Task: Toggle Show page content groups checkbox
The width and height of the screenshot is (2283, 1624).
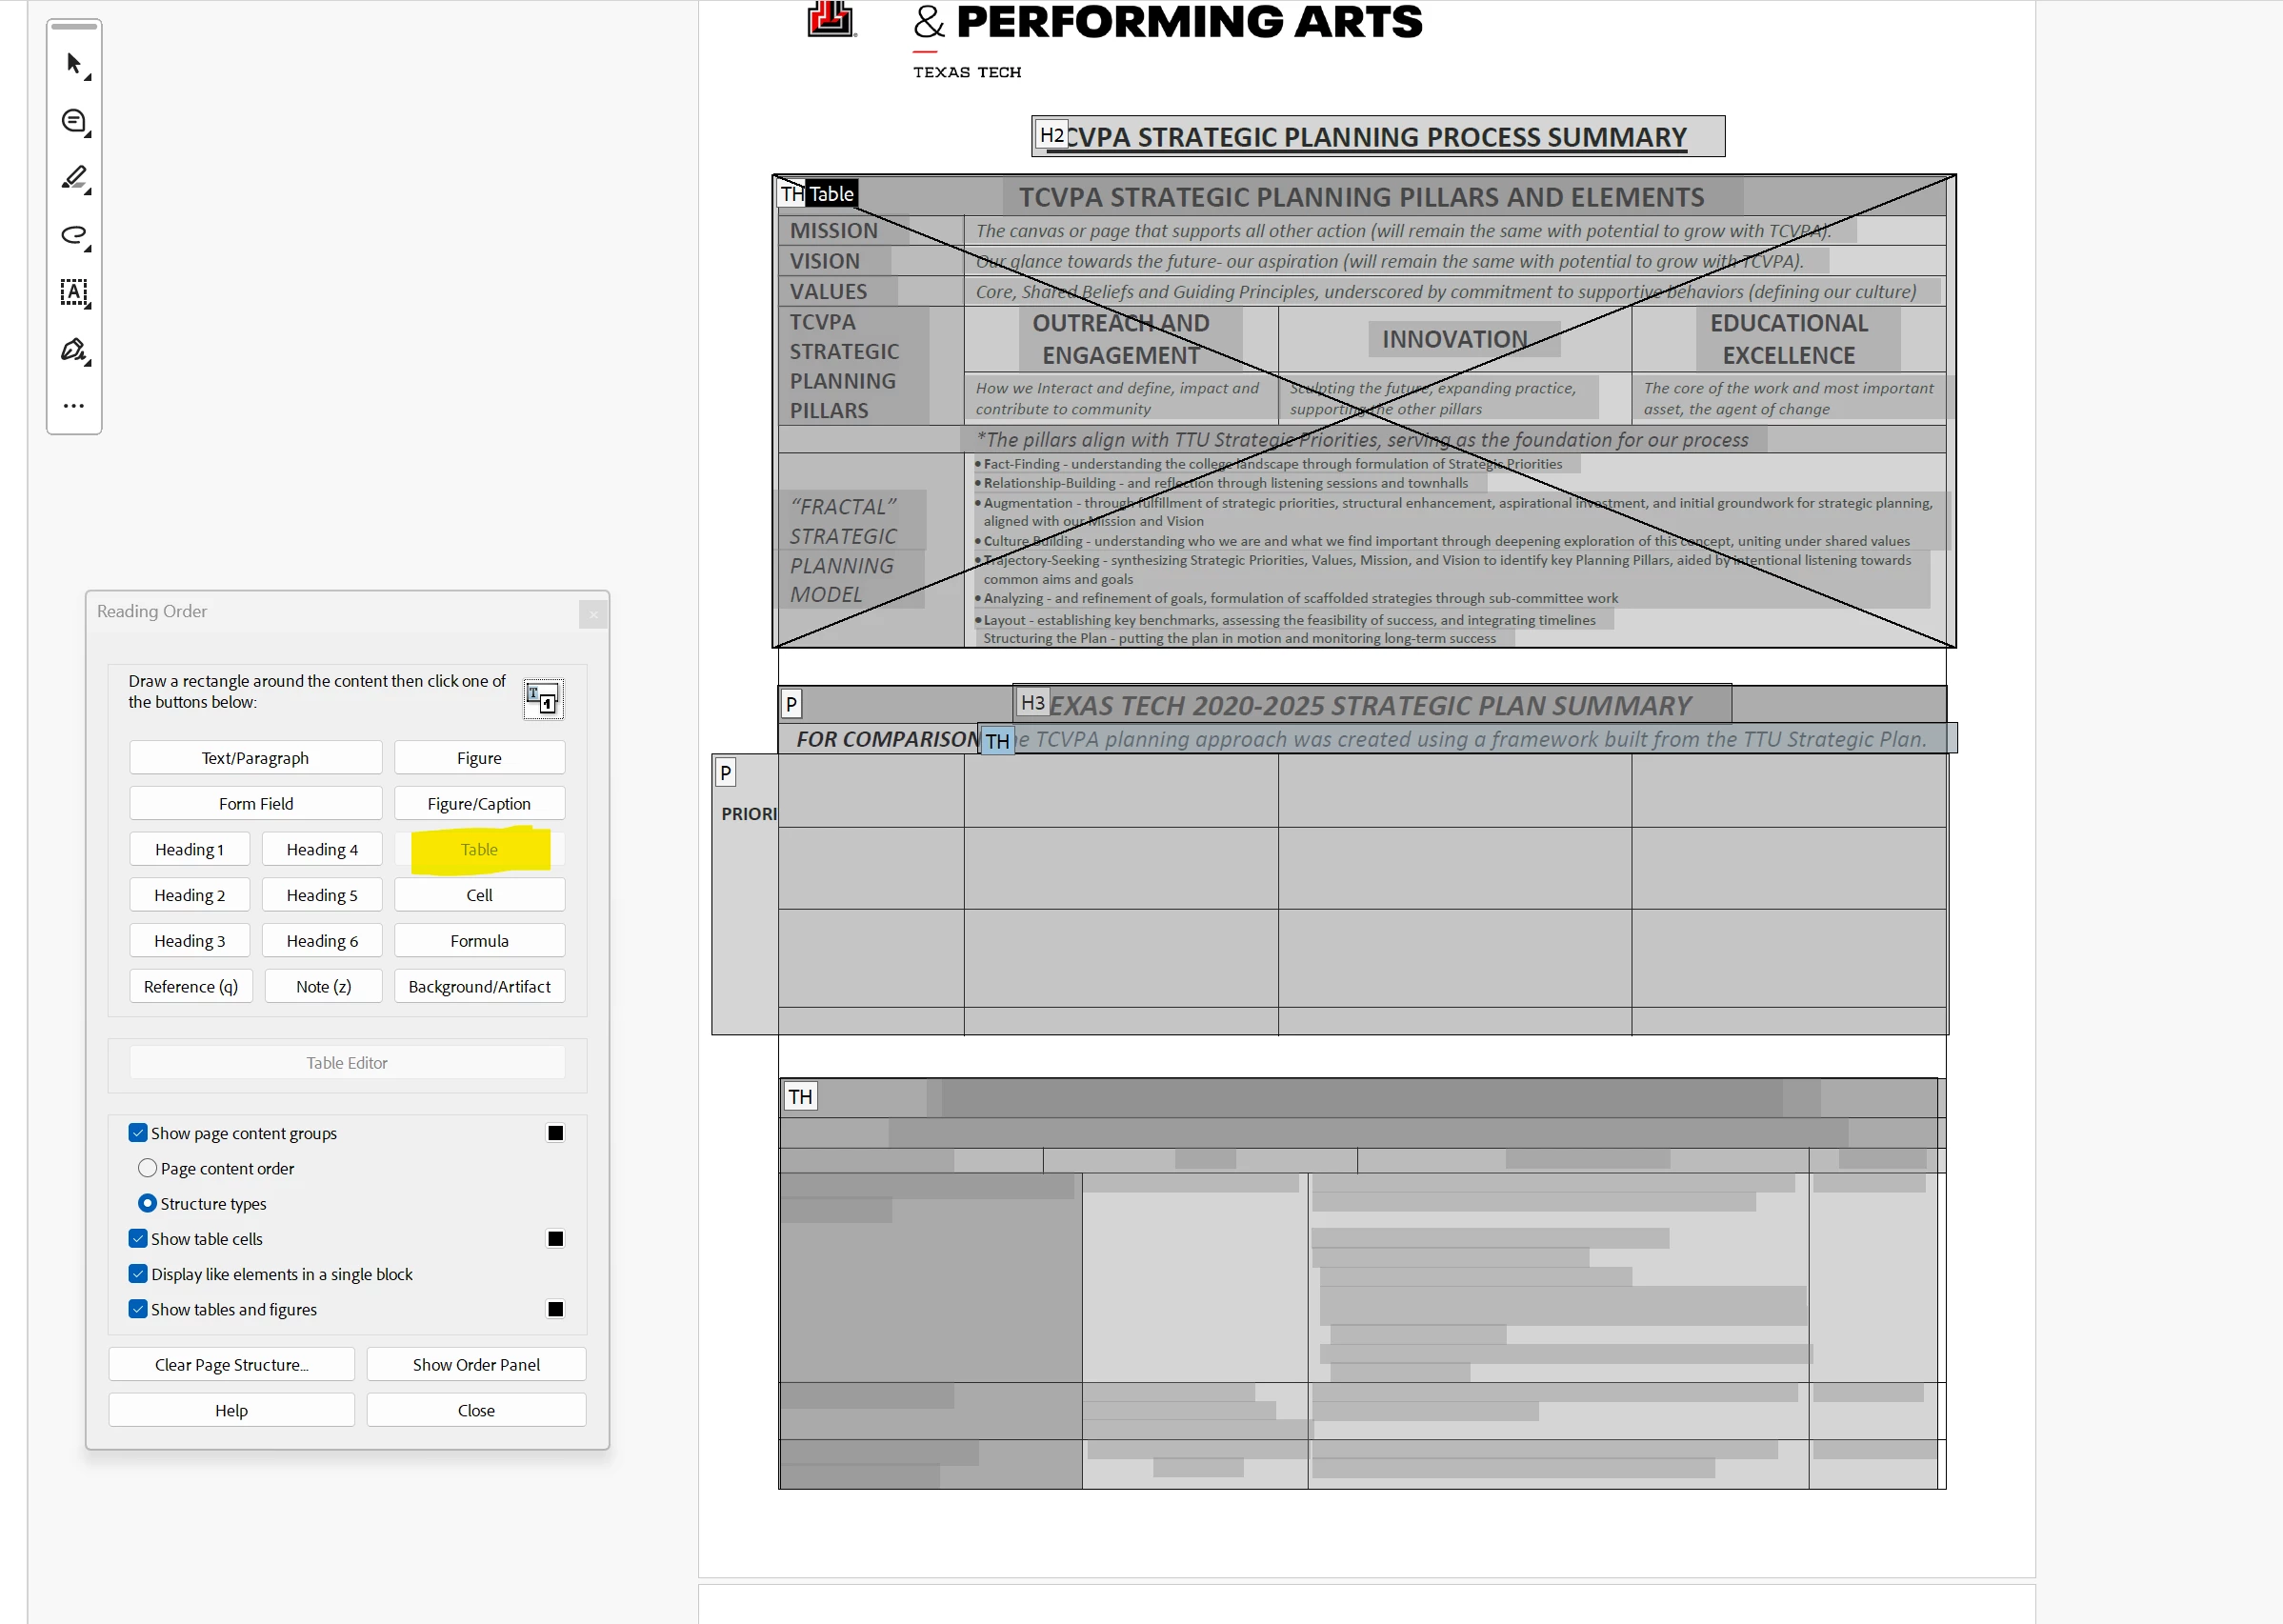Action: [138, 1132]
